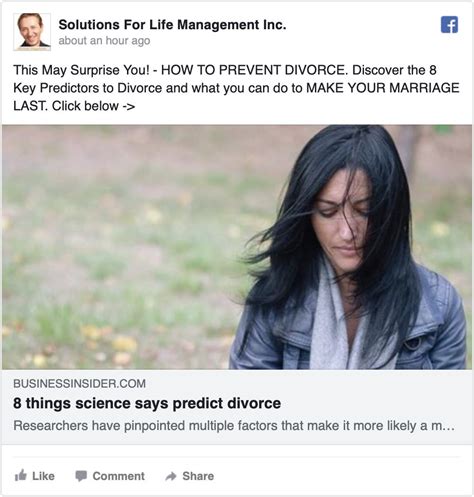Like the post via Like label
This screenshot has width=474, height=497.
pyautogui.click(x=43, y=476)
